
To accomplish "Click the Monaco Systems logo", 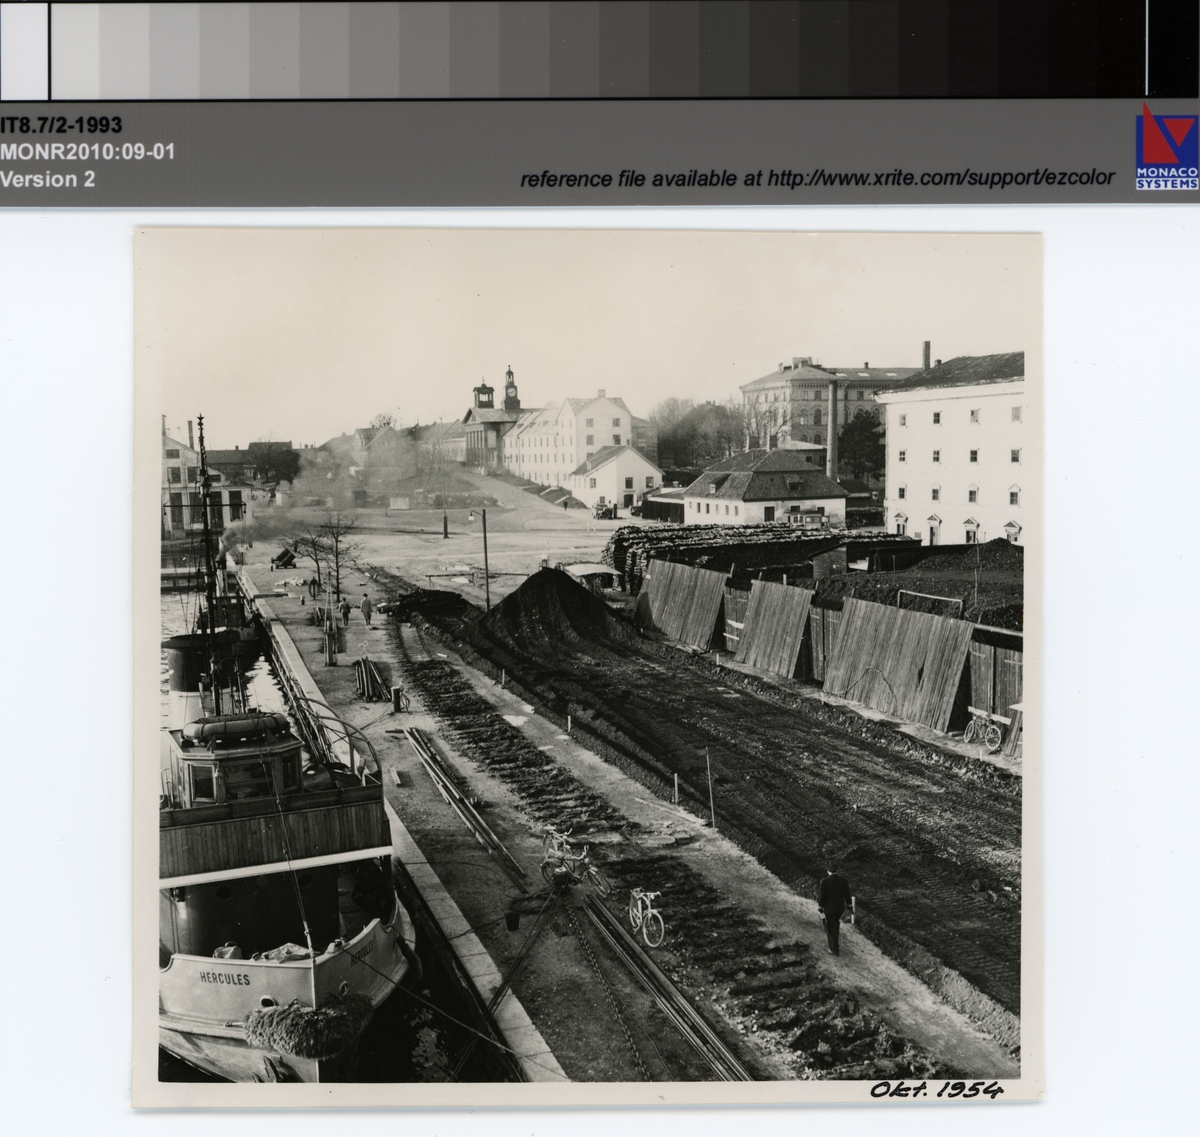I will 1166,146.
